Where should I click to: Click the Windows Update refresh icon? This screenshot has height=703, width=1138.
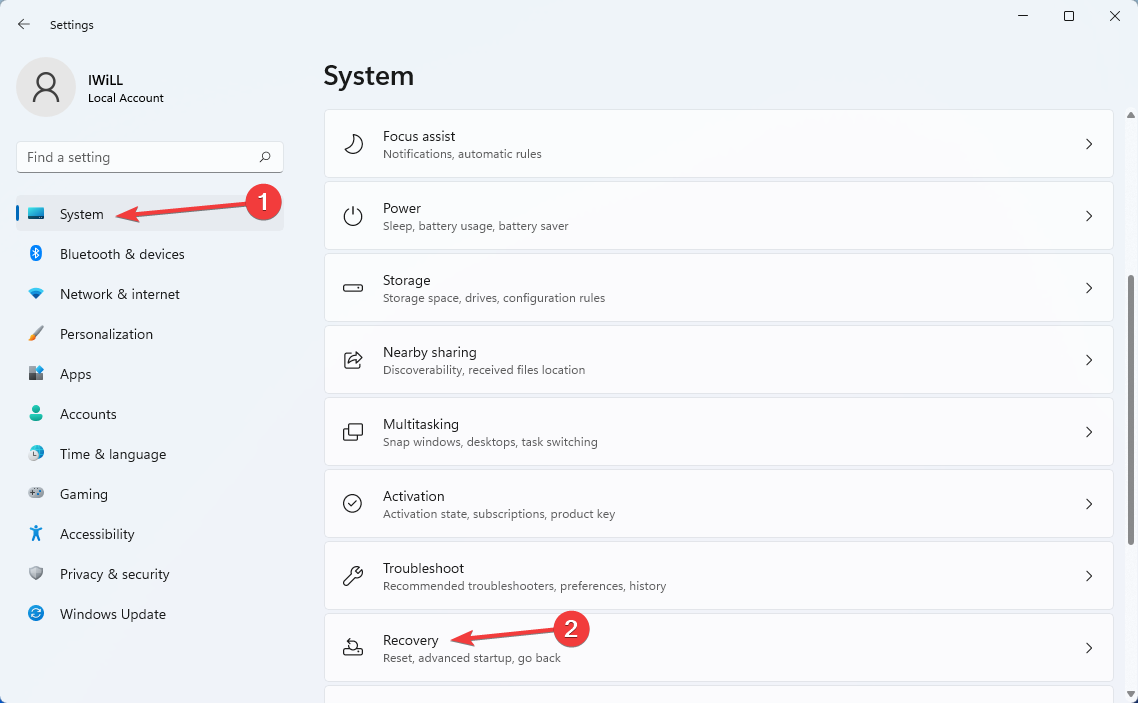click(x=36, y=613)
